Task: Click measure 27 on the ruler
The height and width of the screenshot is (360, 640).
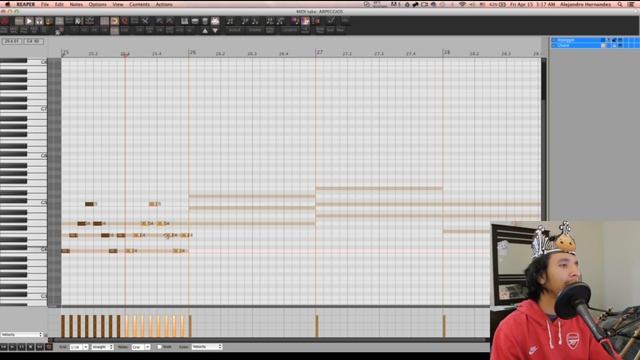Action: click(x=320, y=52)
